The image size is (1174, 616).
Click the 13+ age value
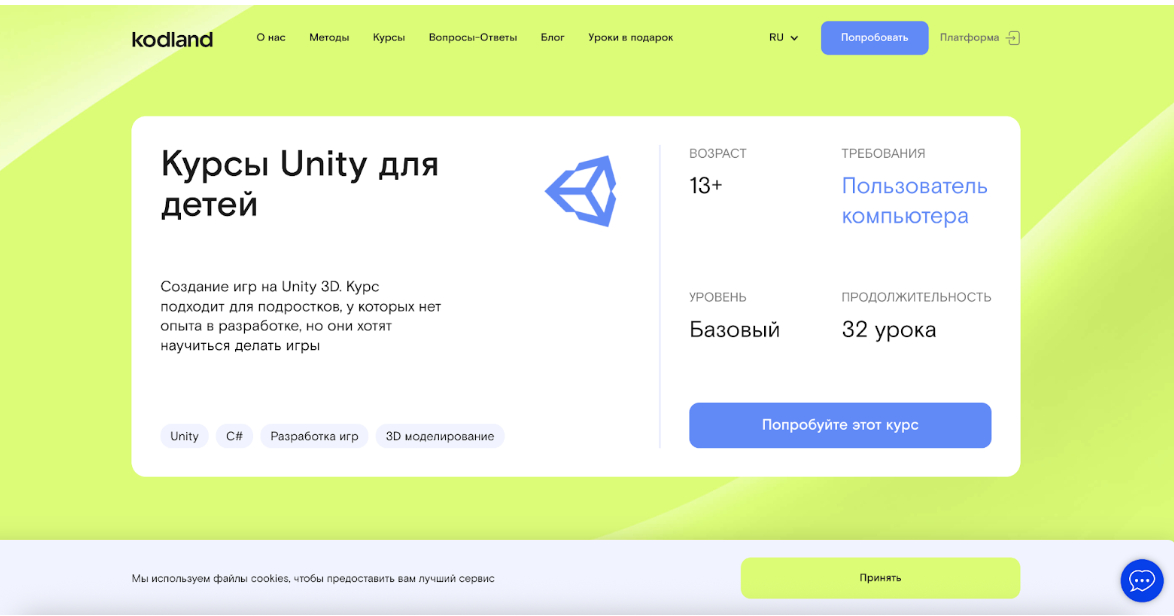pos(706,186)
